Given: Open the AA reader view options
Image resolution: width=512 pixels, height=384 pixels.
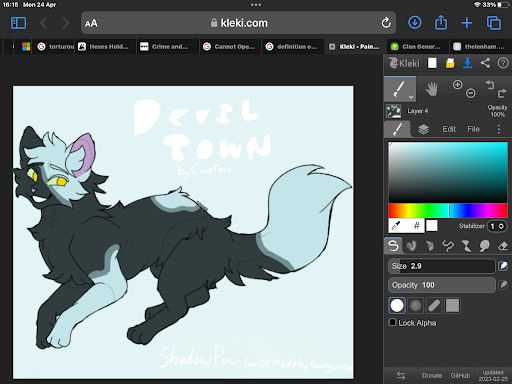Looking at the screenshot, I should [x=91, y=23].
